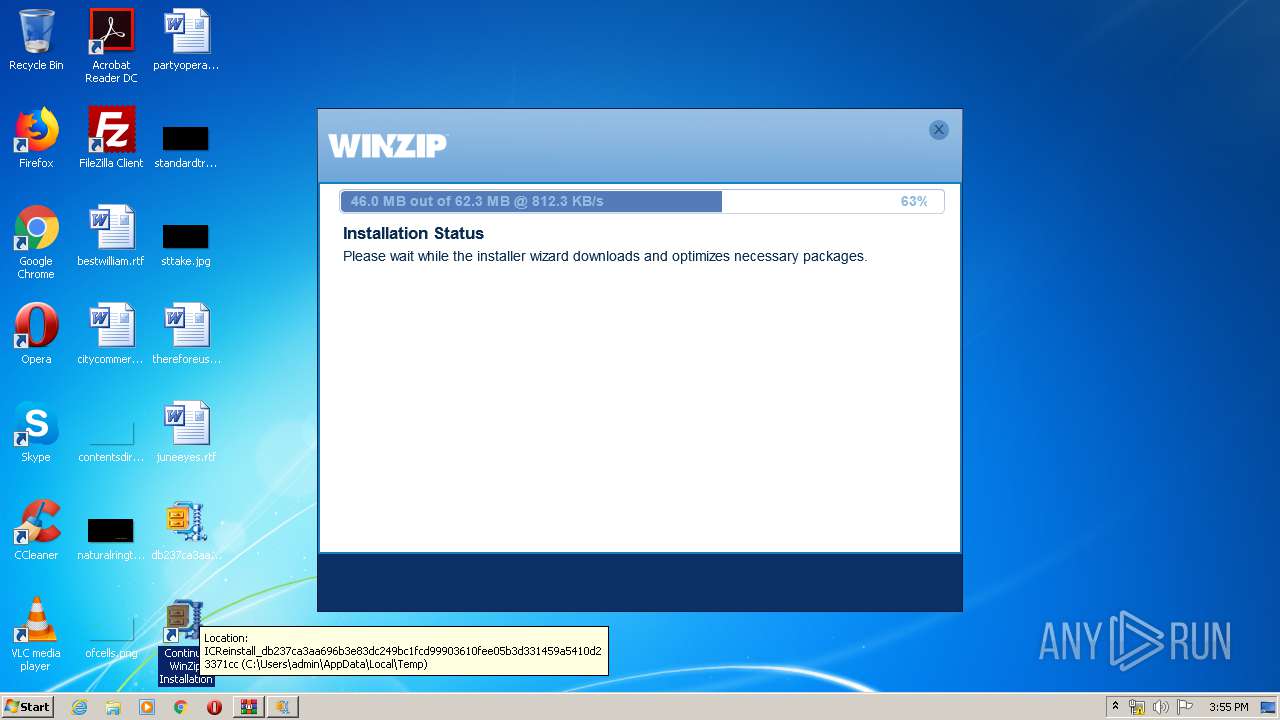Open the Recycle Bin desktop icon
Viewport: 1280px width, 720px height.
pyautogui.click(x=36, y=40)
